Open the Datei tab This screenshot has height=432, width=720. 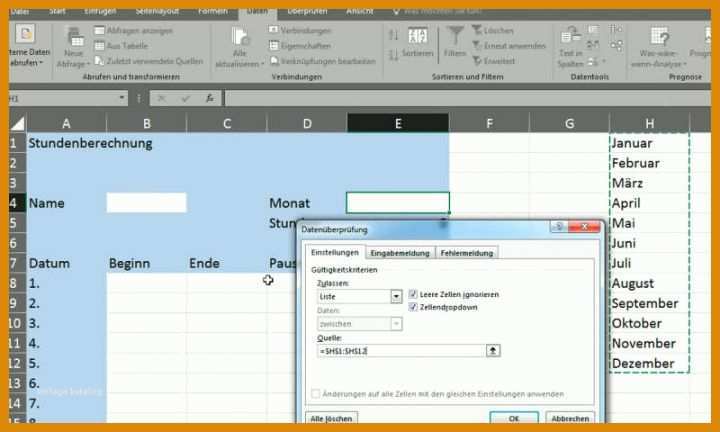pyautogui.click(x=20, y=11)
